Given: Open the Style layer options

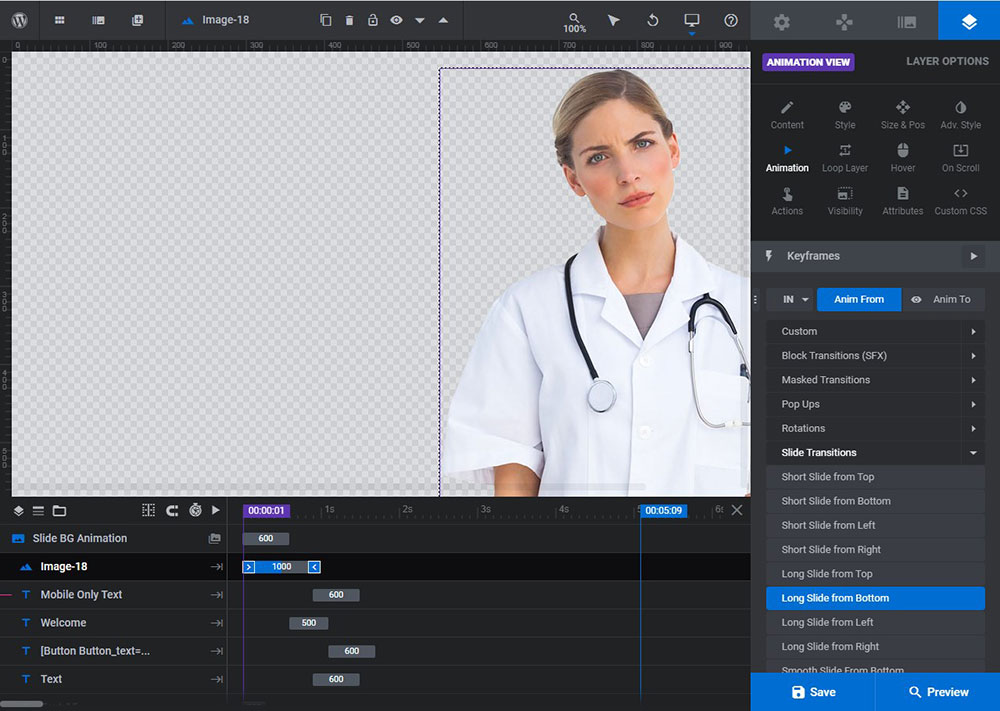Looking at the screenshot, I should pos(845,115).
